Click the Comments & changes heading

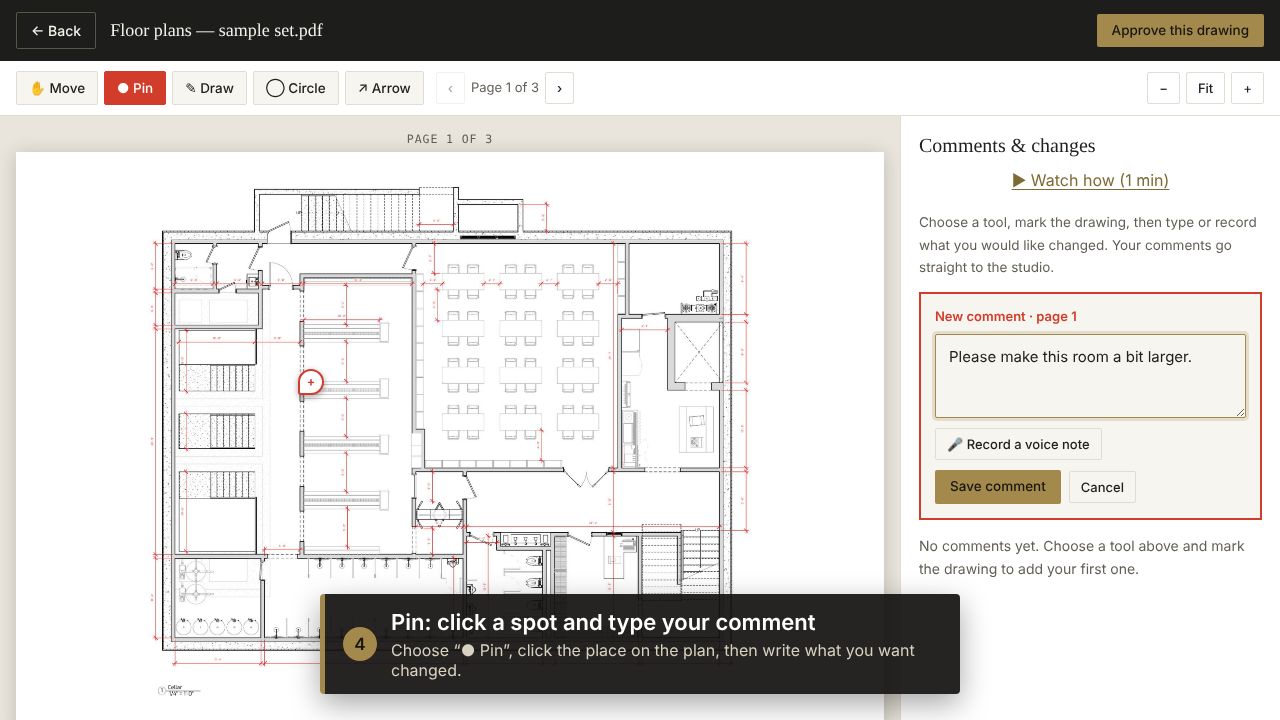tap(1007, 146)
